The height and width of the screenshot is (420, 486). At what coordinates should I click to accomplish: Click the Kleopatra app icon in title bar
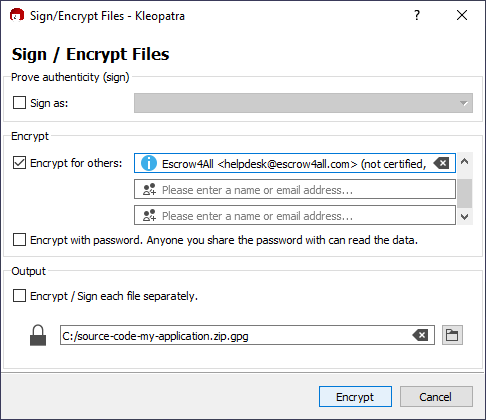coord(17,15)
